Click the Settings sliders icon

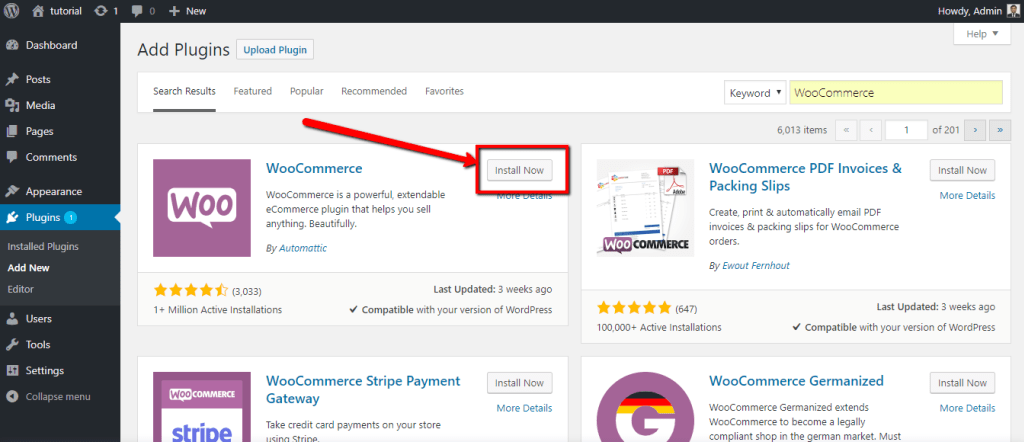tap(12, 370)
